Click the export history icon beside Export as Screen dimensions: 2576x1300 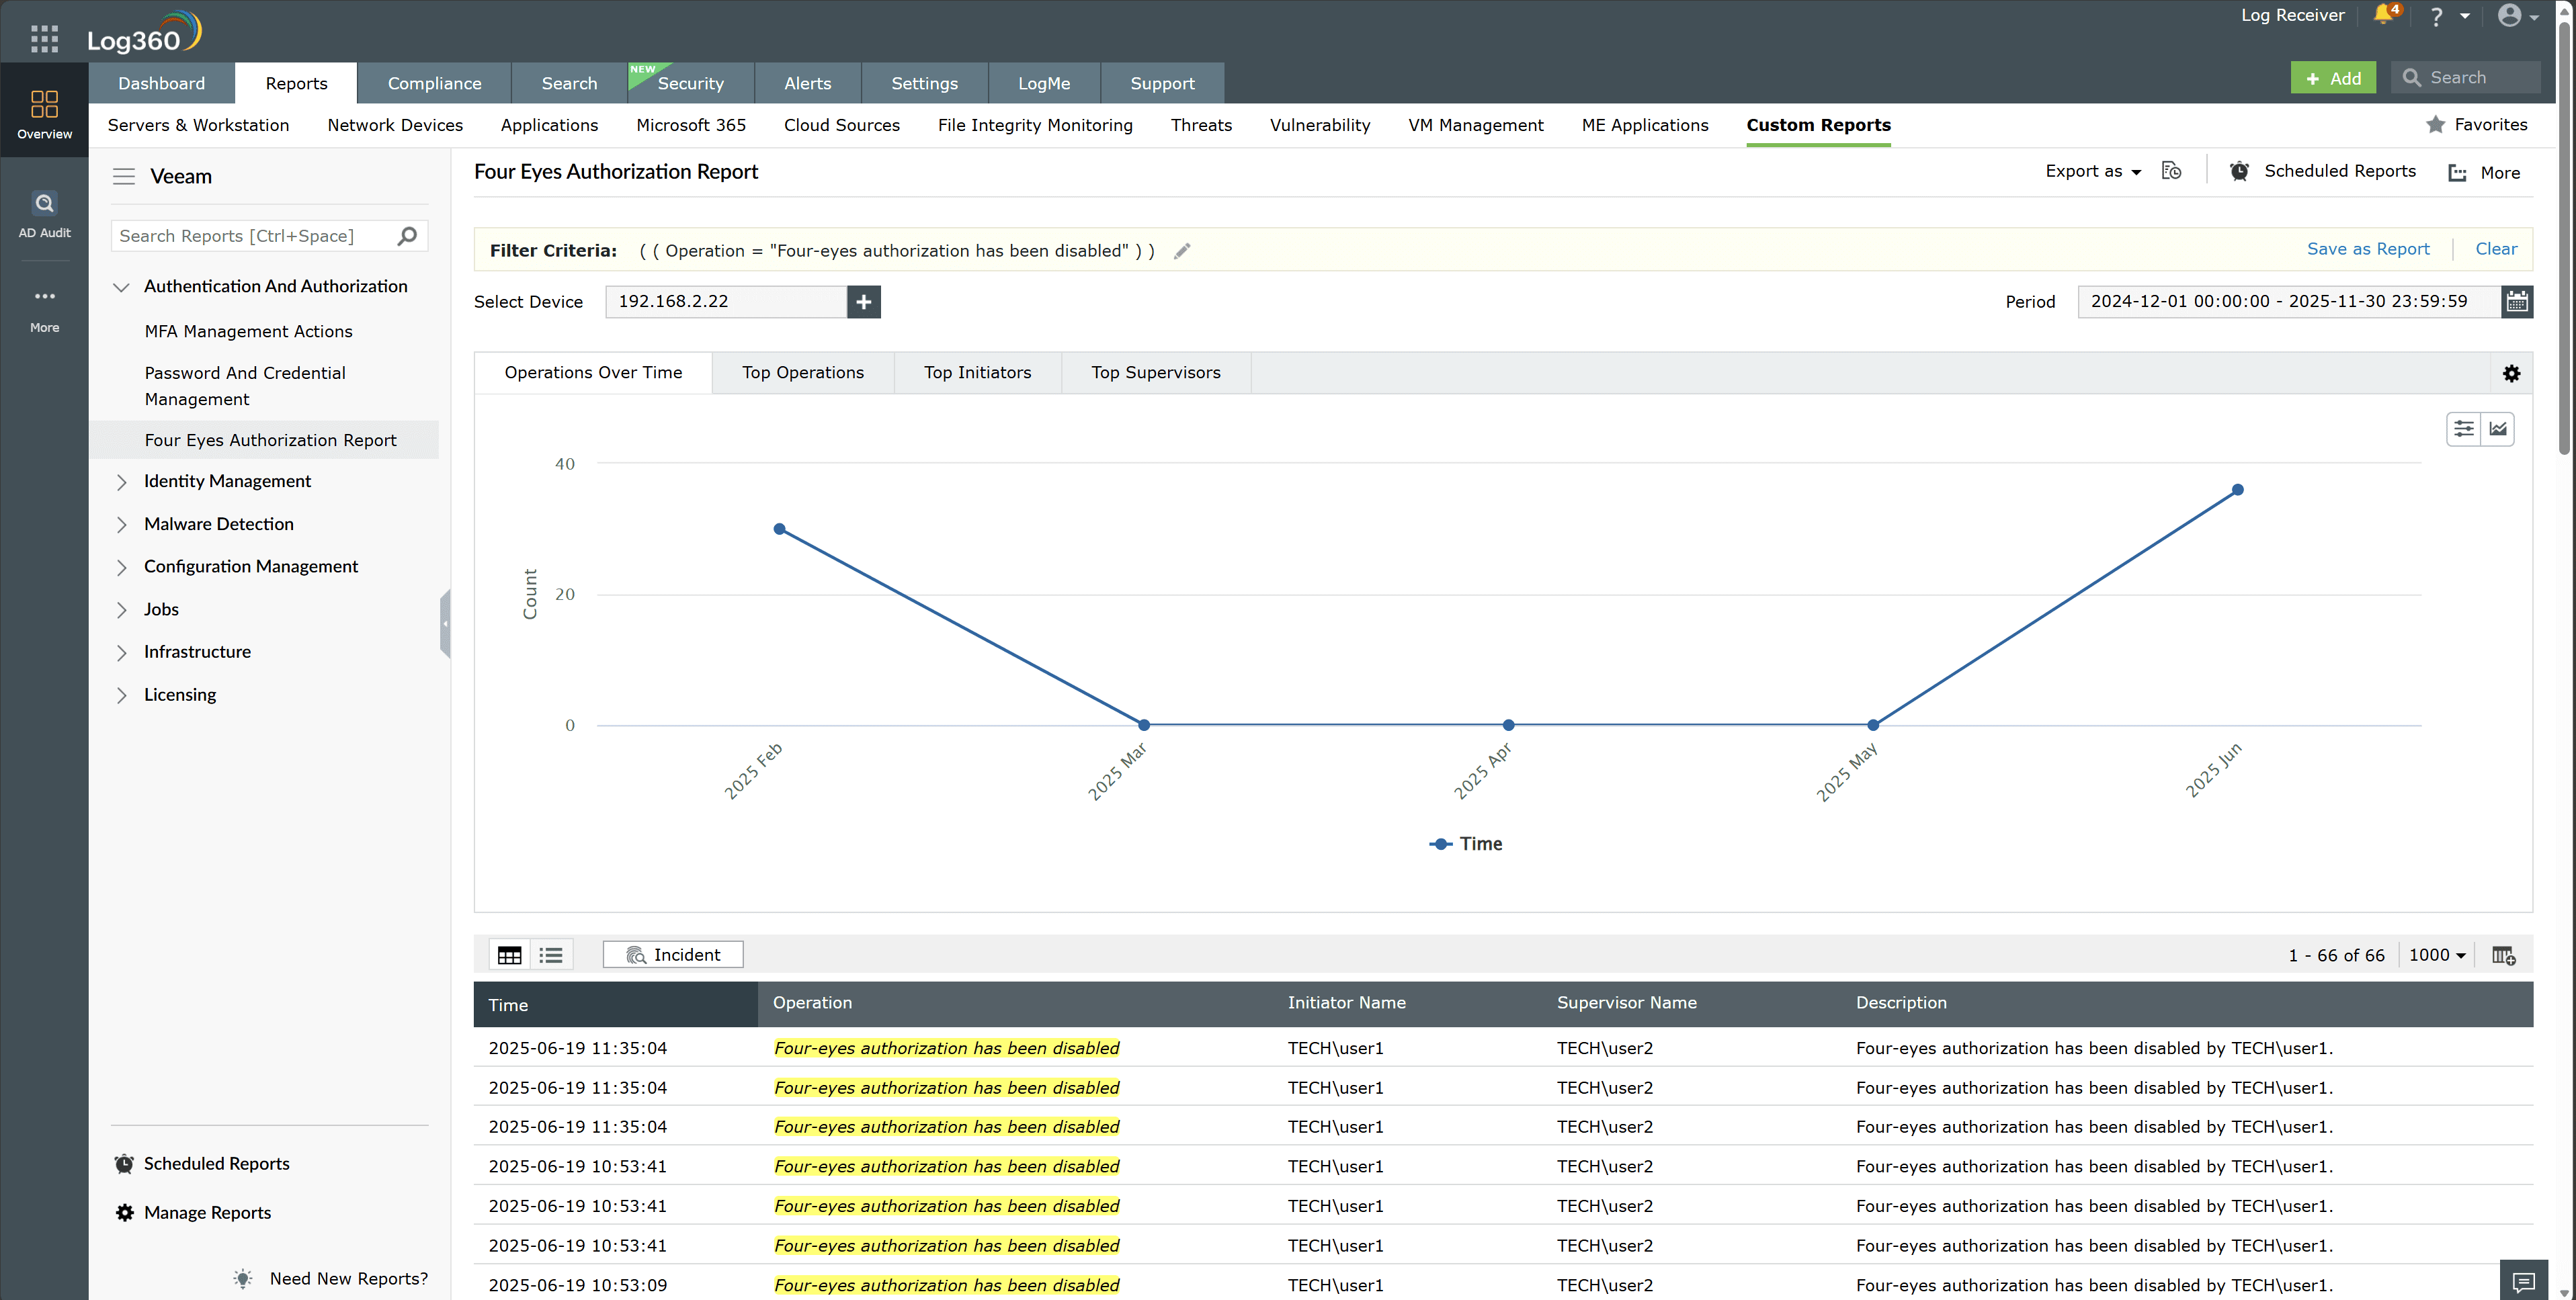2171,171
